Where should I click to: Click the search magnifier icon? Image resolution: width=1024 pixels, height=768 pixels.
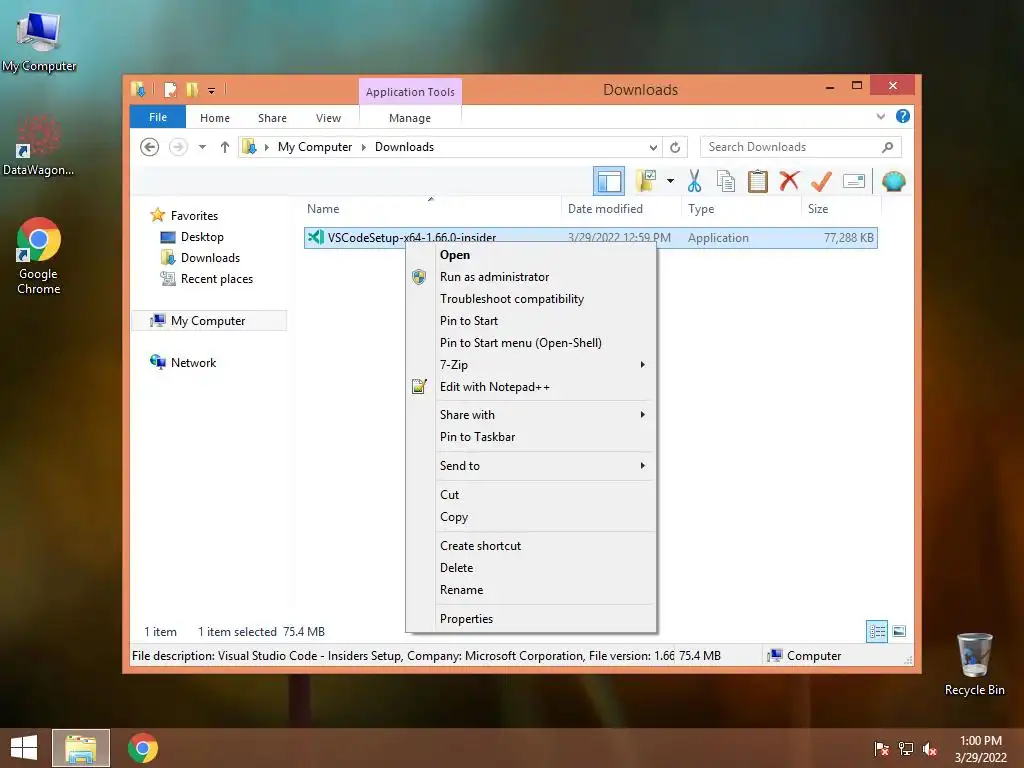click(x=887, y=147)
